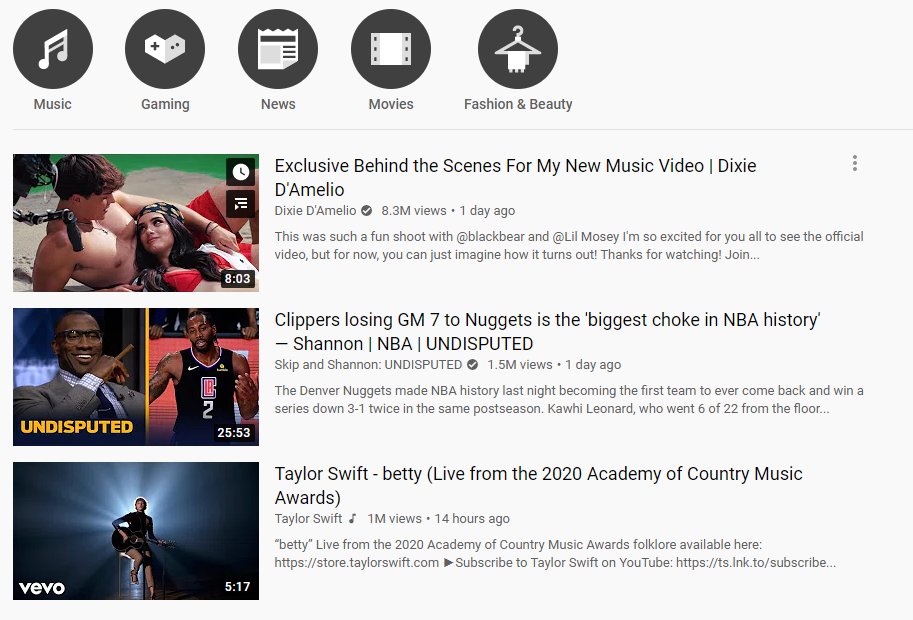Image resolution: width=913 pixels, height=620 pixels.
Task: Open Exclusive Behind the Scenes video title
Action: pos(515,178)
